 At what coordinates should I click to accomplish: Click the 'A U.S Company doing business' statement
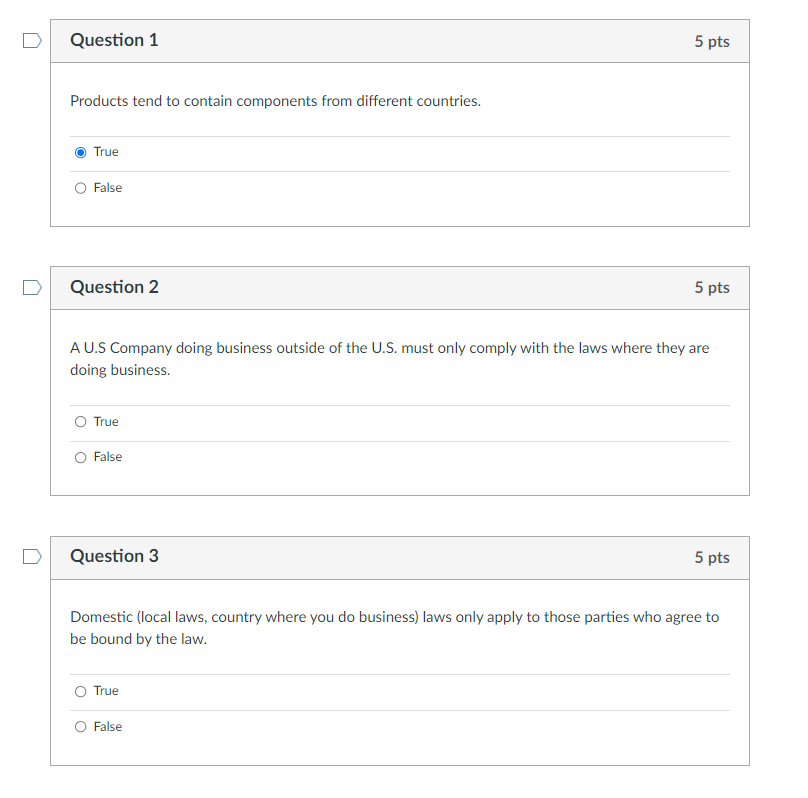click(x=389, y=348)
